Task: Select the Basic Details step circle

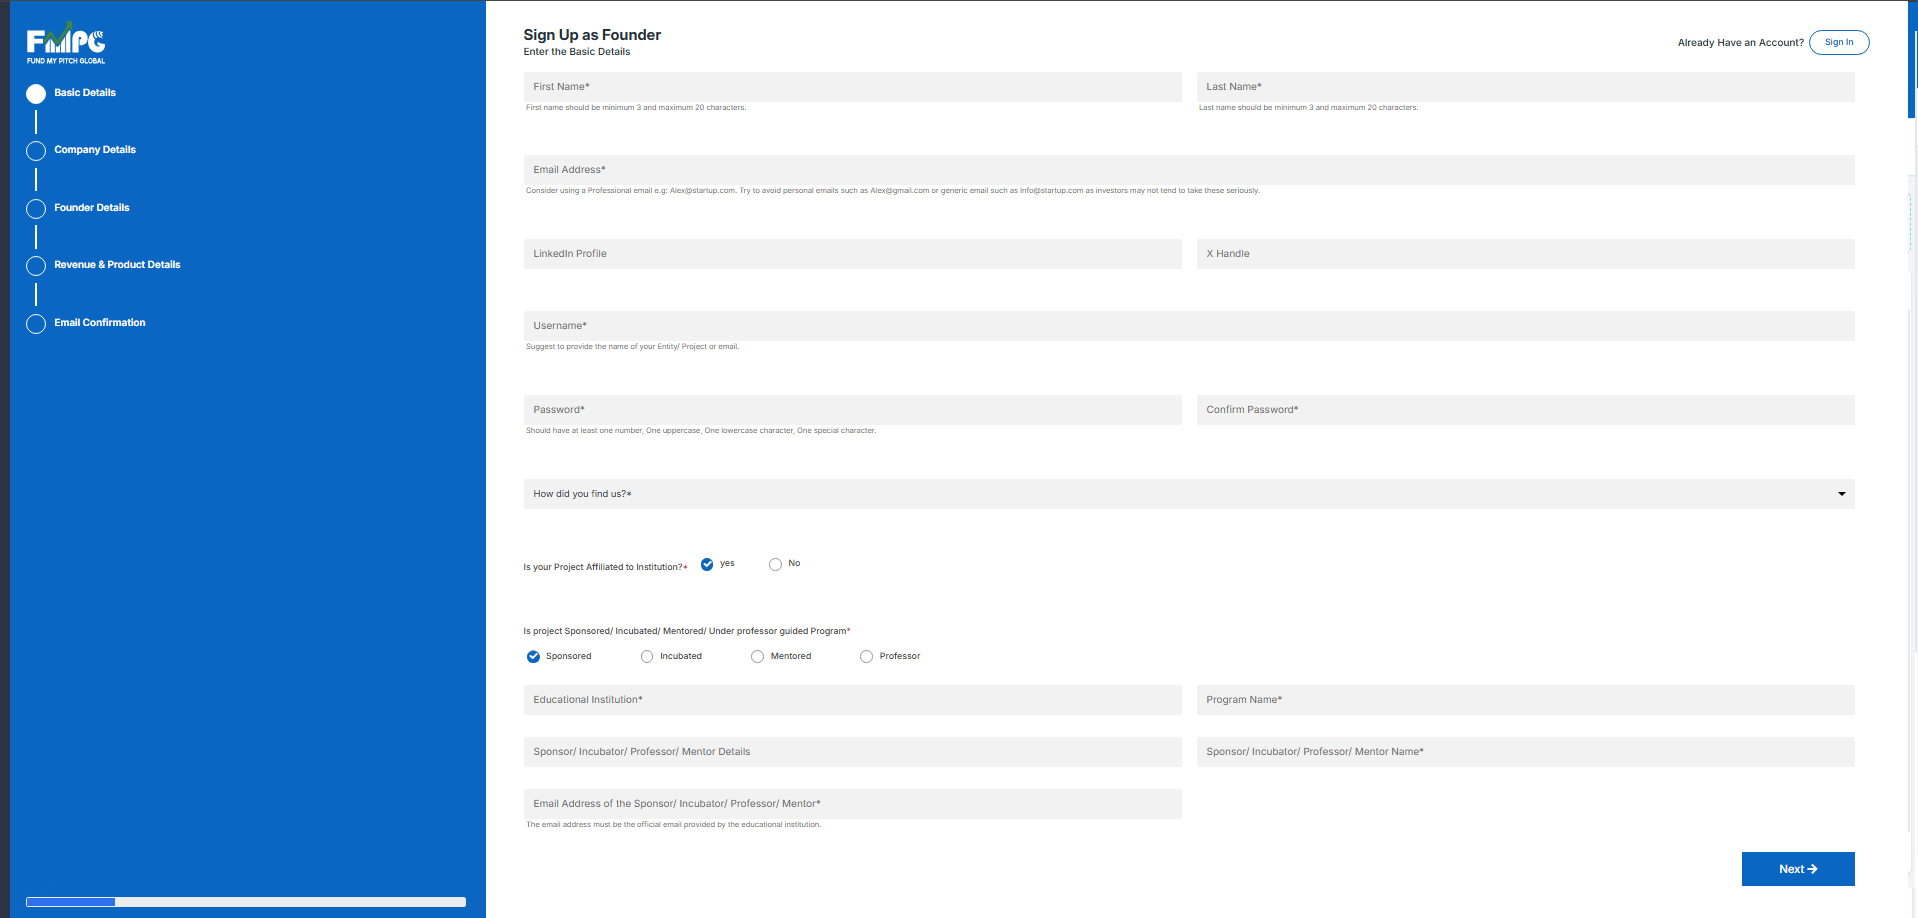Action: click(36, 94)
